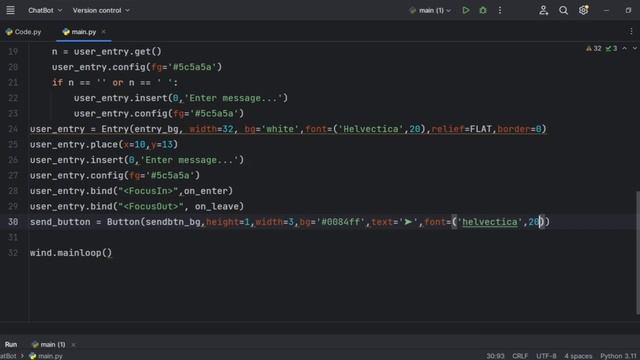Open the main (1) run configuration dropdown
640x360 pixels.
tap(430, 10)
